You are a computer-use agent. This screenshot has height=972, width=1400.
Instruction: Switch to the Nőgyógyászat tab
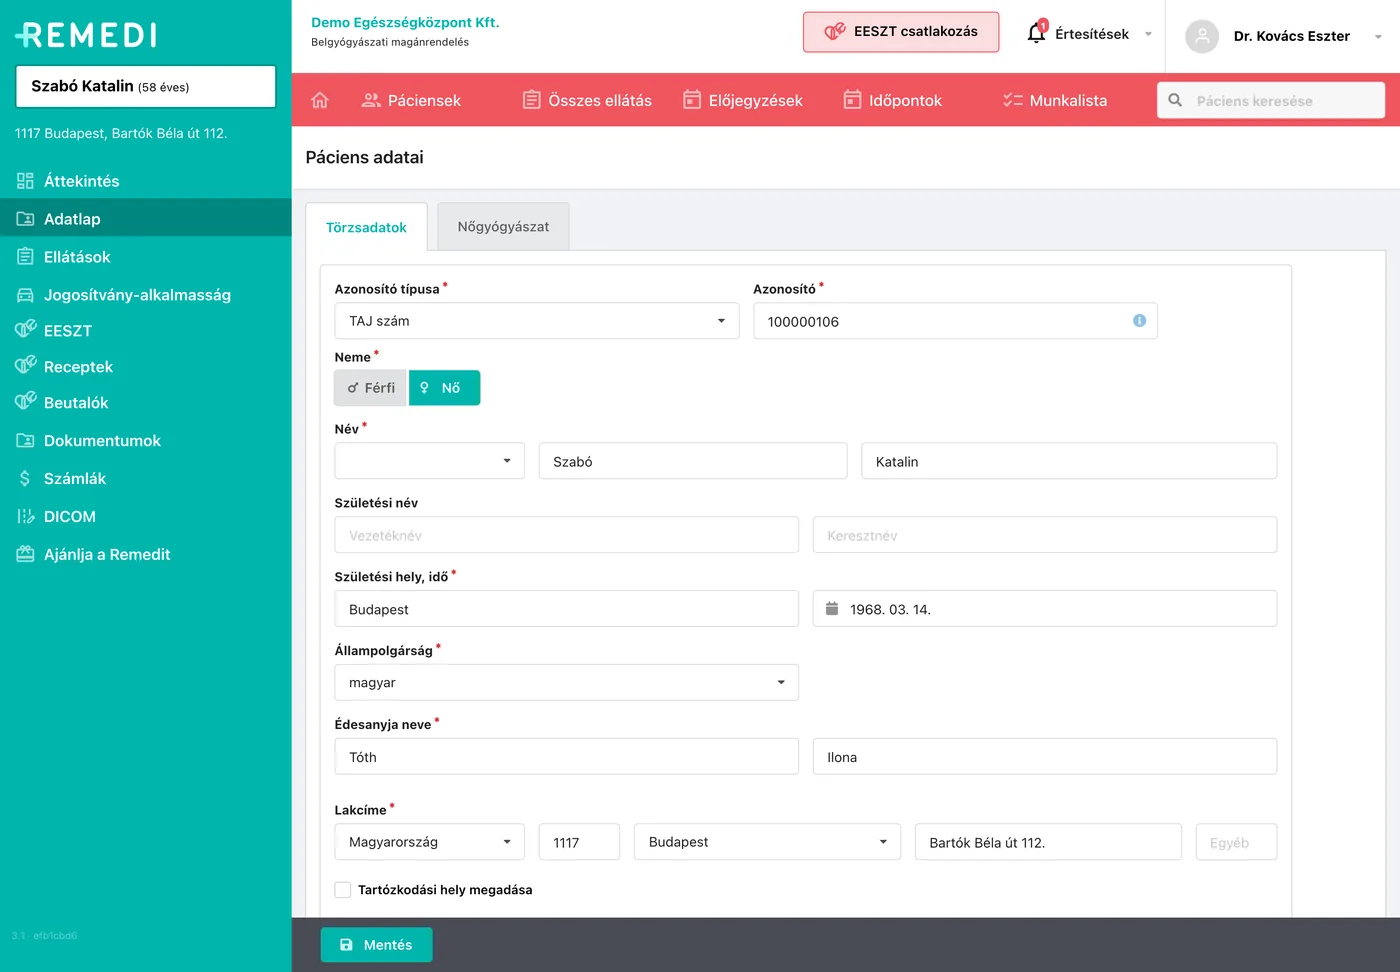click(x=503, y=227)
